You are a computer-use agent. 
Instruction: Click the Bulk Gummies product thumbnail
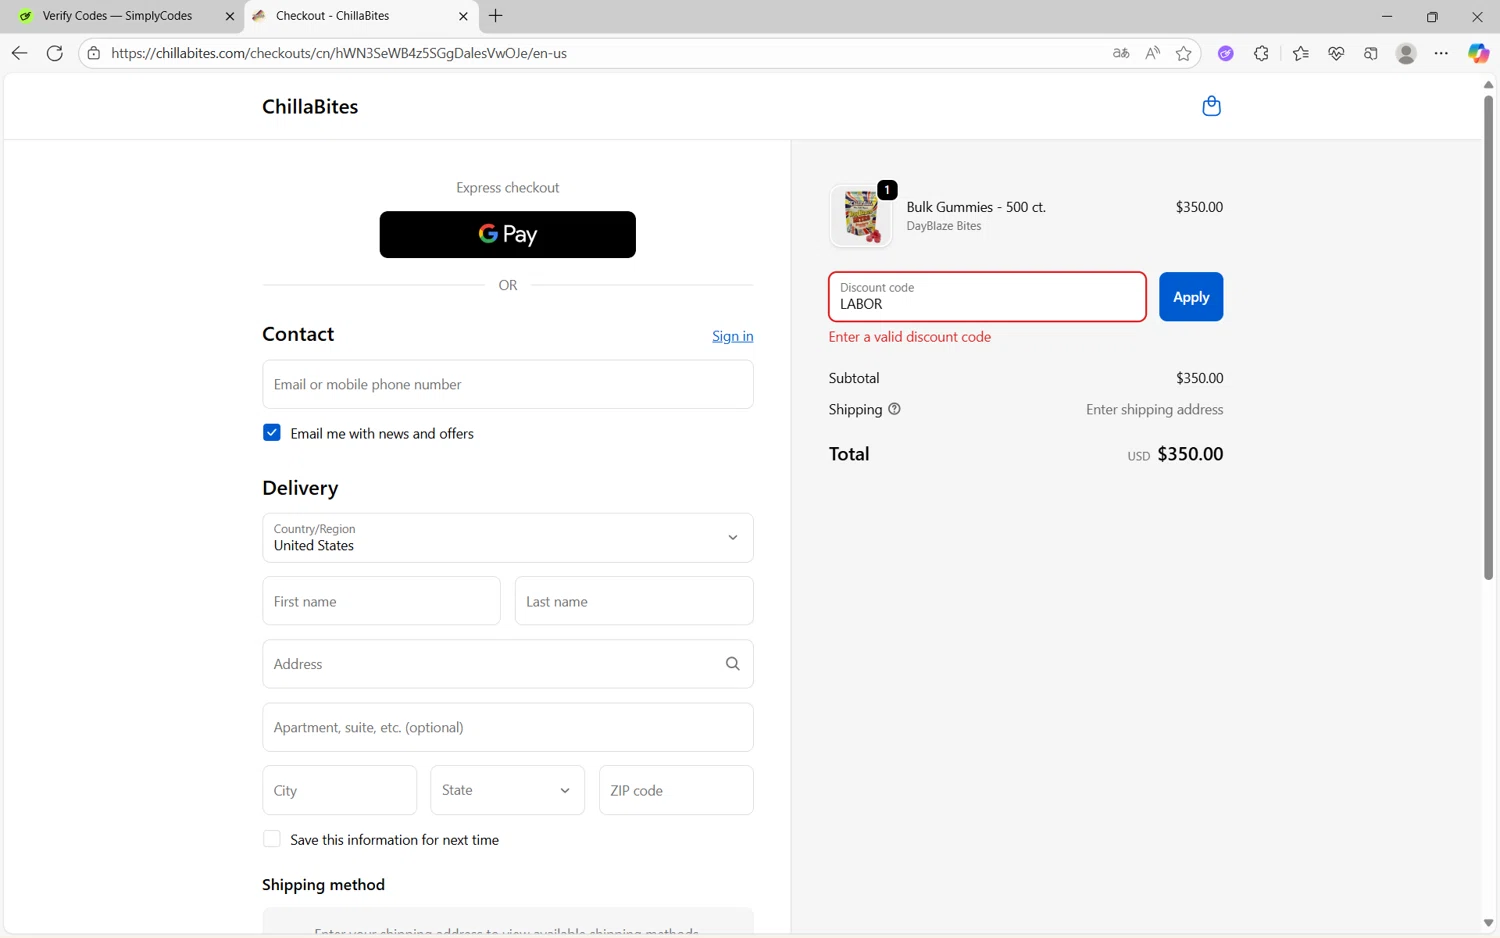861,216
